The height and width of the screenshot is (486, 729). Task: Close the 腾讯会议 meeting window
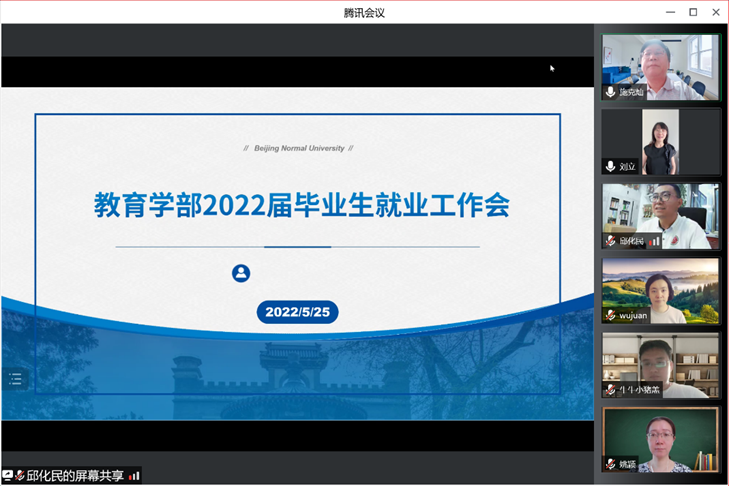[x=715, y=12]
